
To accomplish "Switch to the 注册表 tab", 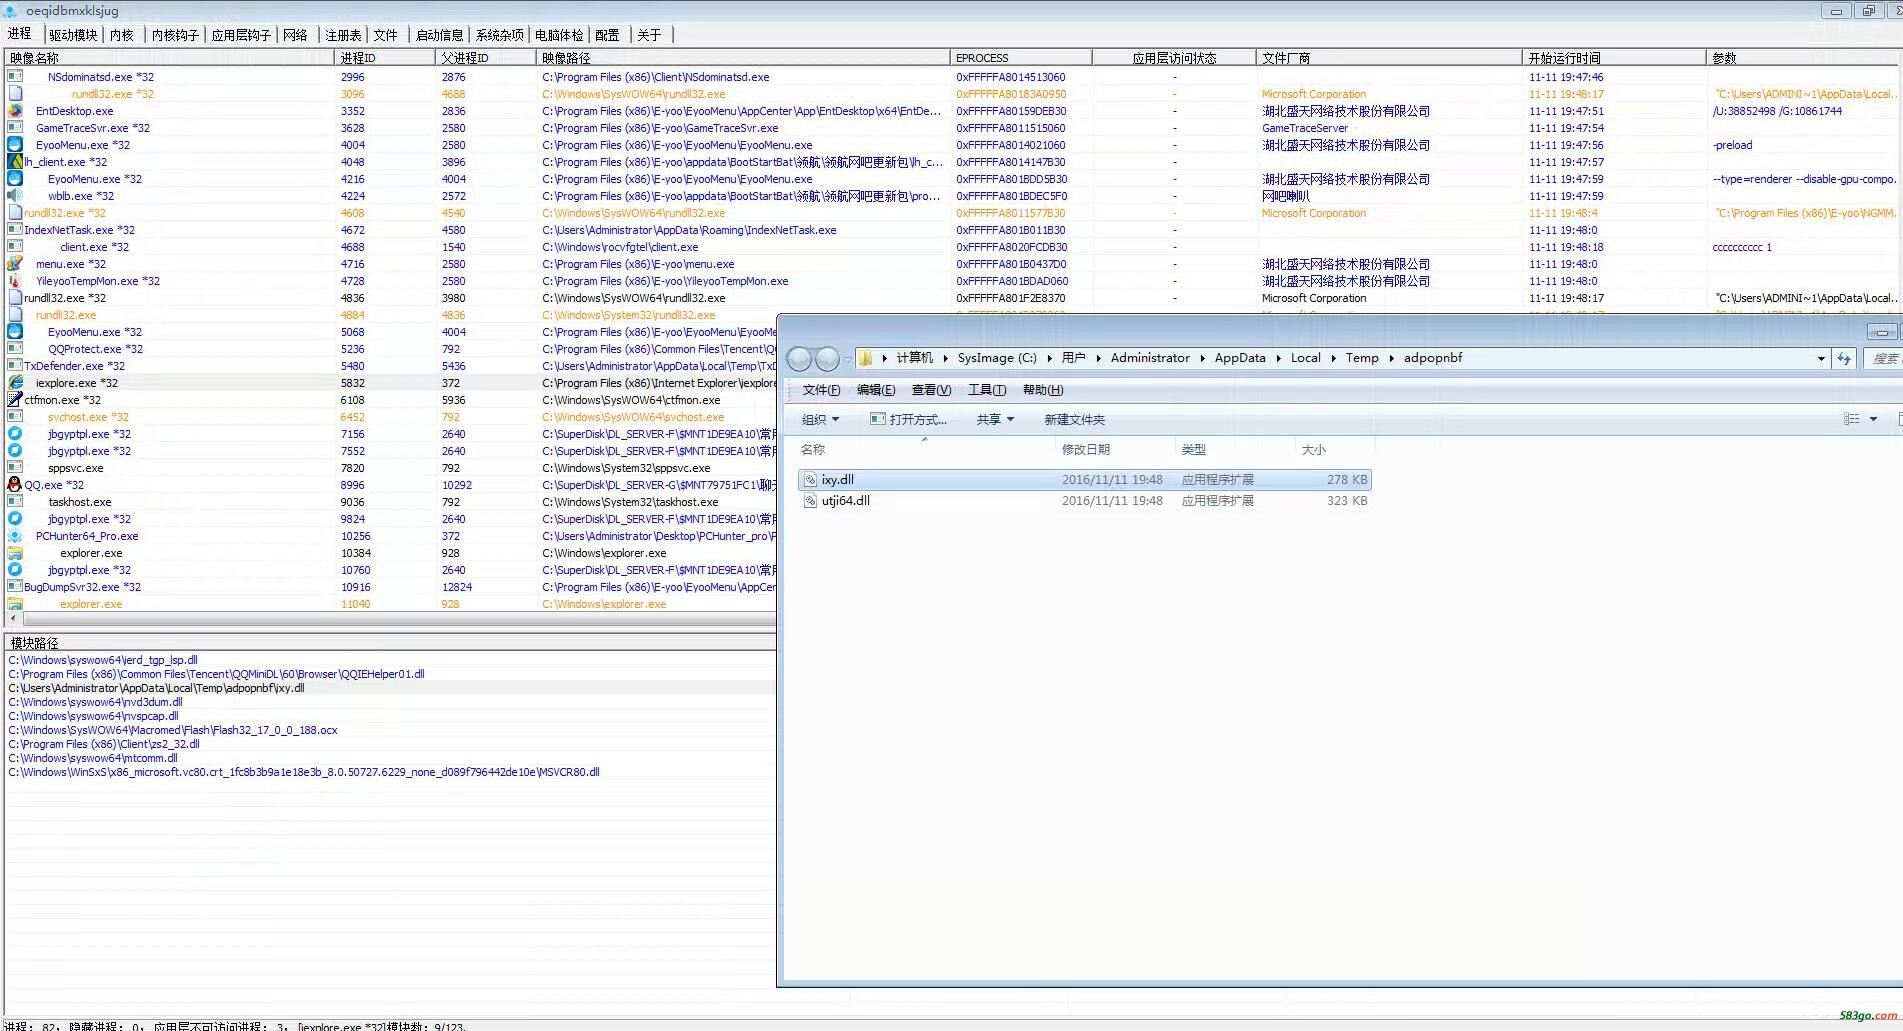I will [343, 35].
